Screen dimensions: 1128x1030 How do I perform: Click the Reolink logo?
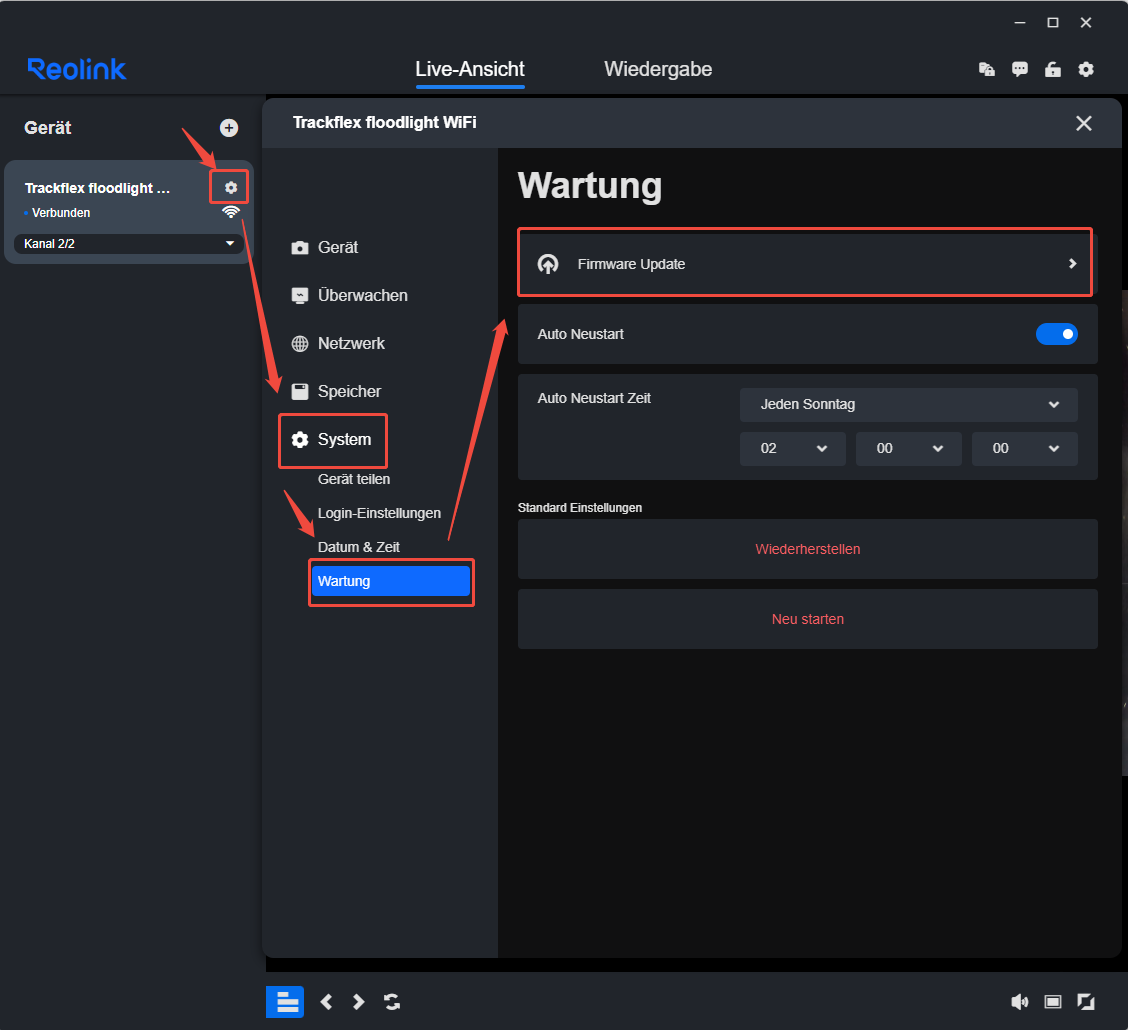(x=76, y=69)
